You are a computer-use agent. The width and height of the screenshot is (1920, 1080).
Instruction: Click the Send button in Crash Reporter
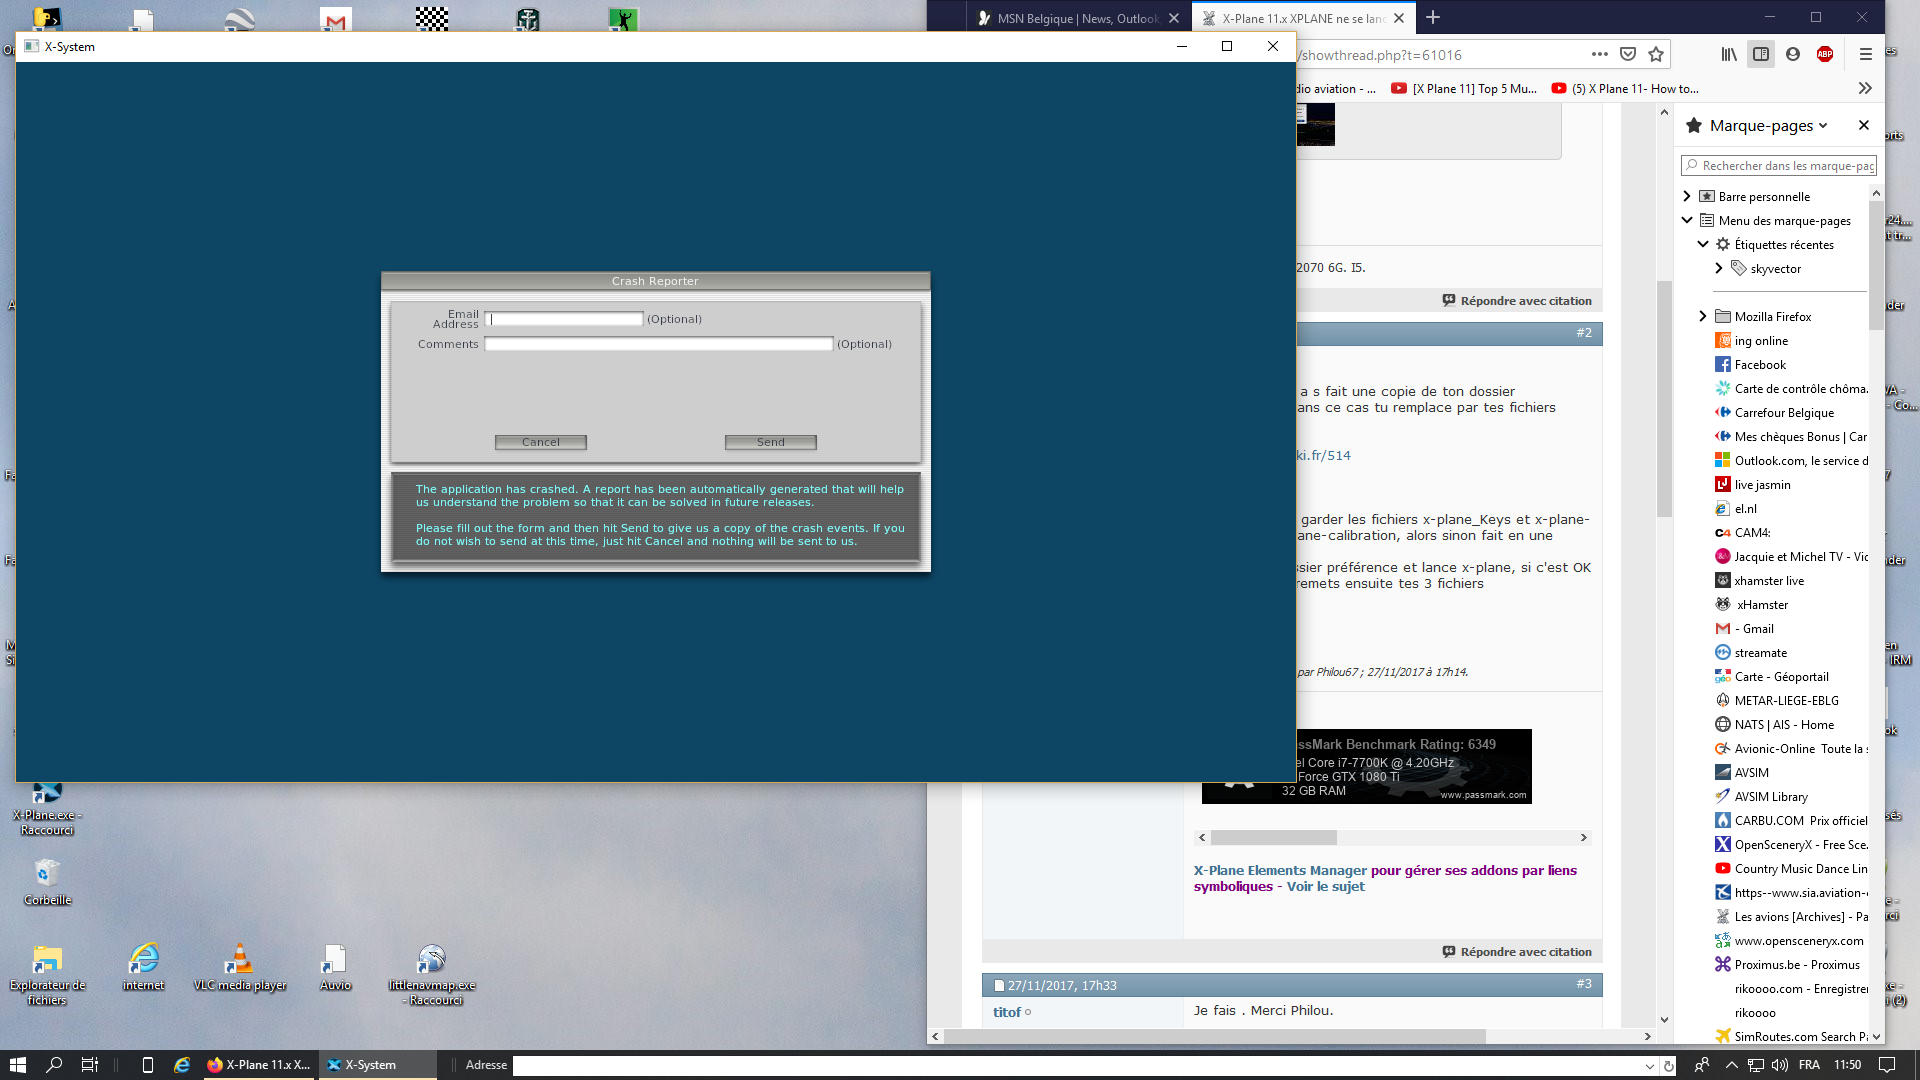771,442
